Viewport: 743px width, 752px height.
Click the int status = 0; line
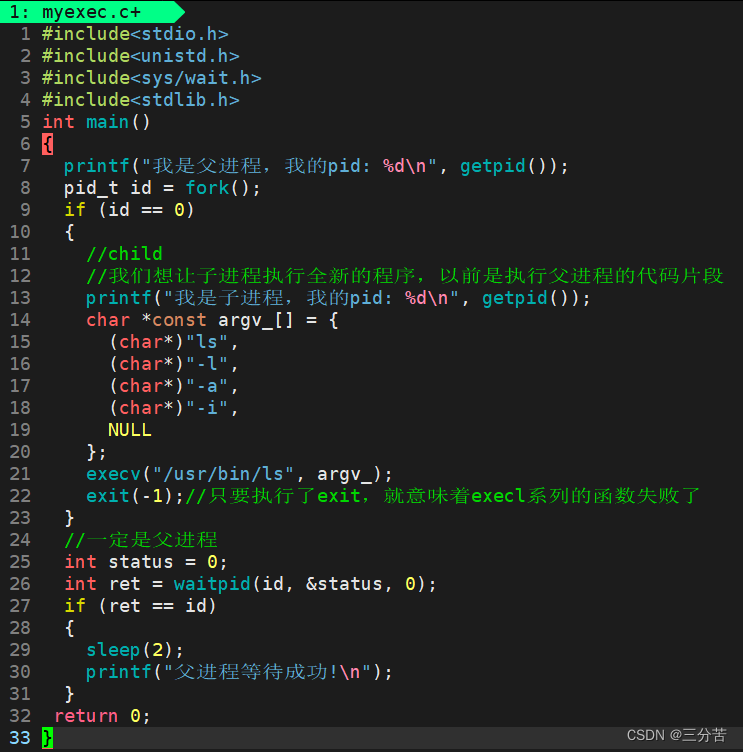point(146,562)
